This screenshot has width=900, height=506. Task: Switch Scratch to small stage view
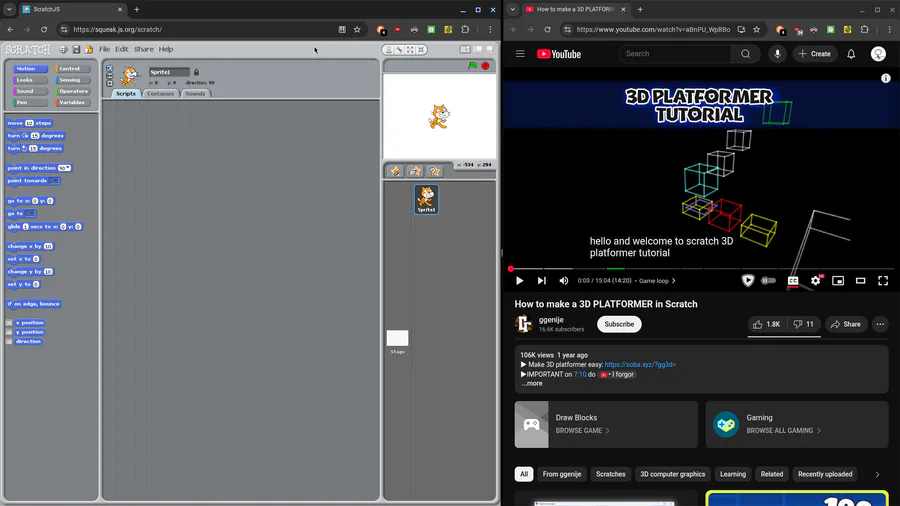tap(465, 49)
